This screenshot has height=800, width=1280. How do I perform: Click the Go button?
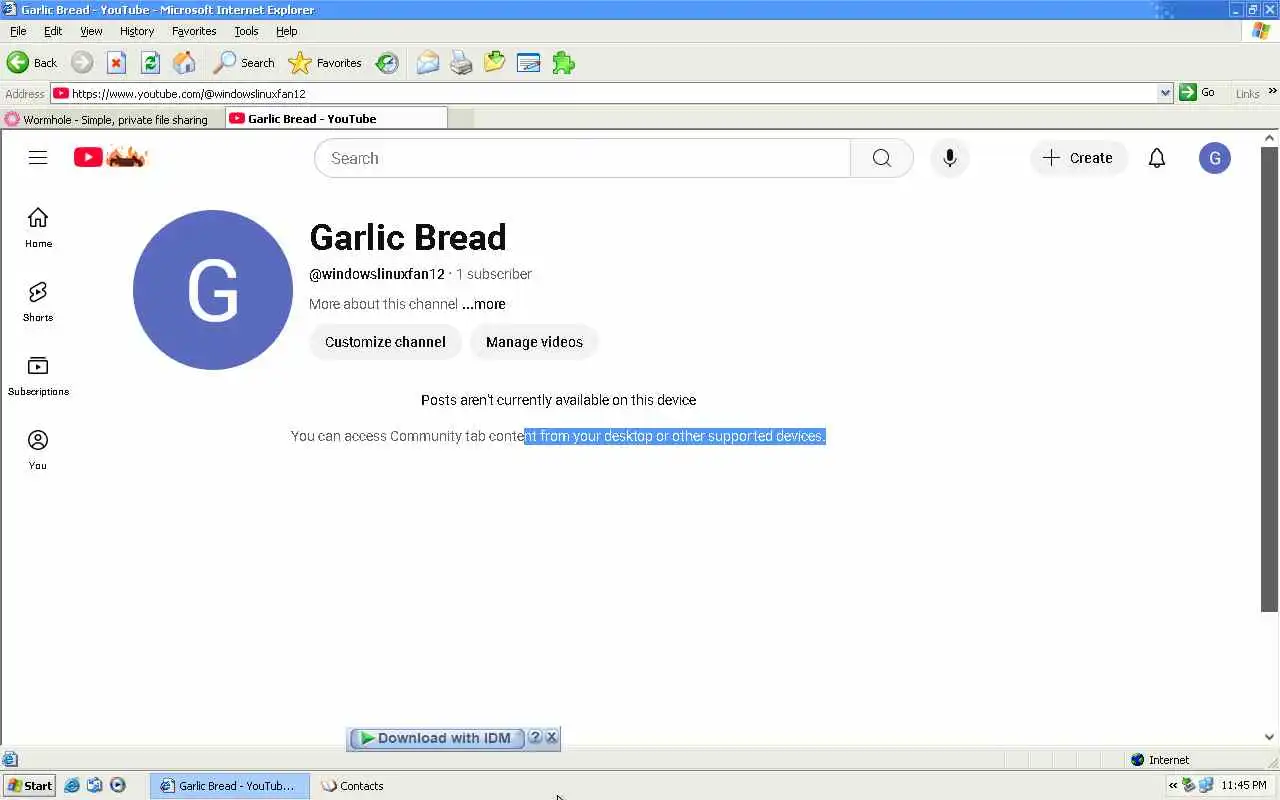1198,93
